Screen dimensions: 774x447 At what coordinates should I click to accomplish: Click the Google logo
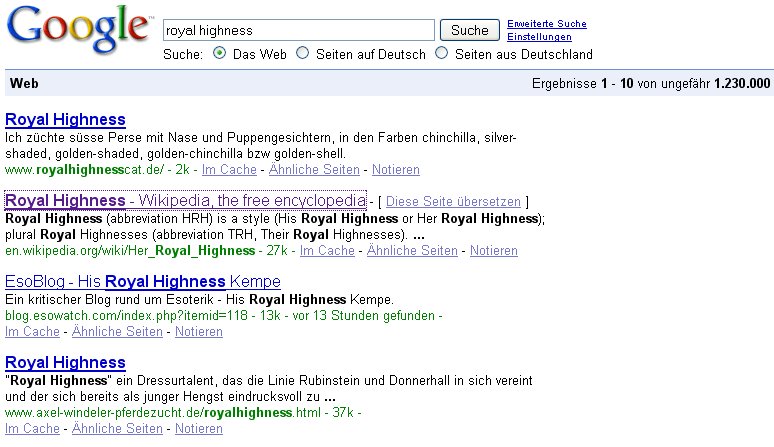tap(78, 29)
